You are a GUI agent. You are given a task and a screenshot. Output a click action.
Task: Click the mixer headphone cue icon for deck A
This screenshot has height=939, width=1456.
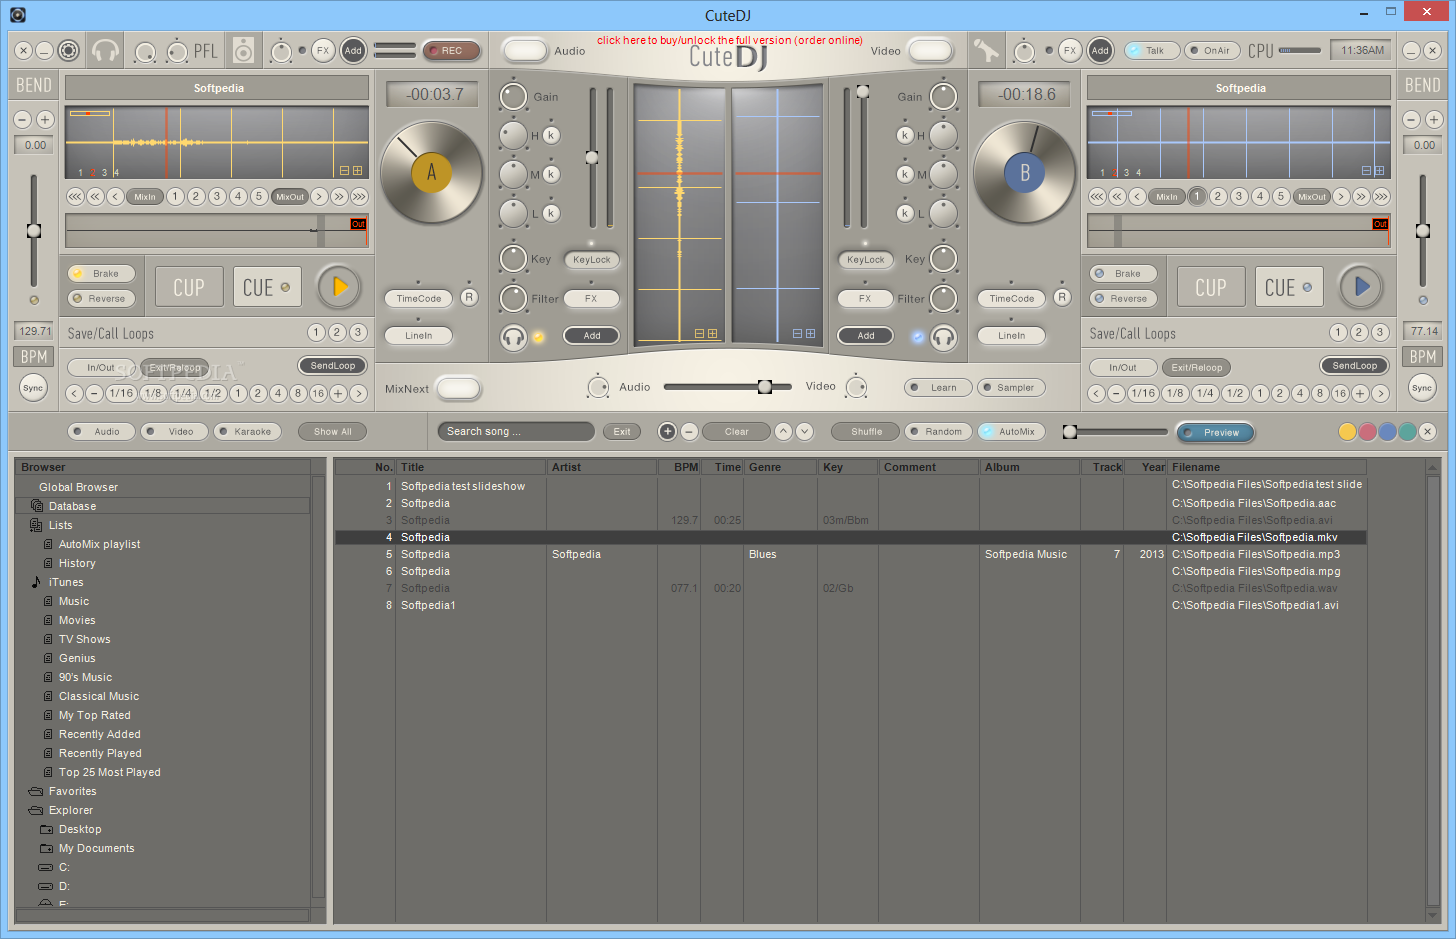[x=514, y=337]
